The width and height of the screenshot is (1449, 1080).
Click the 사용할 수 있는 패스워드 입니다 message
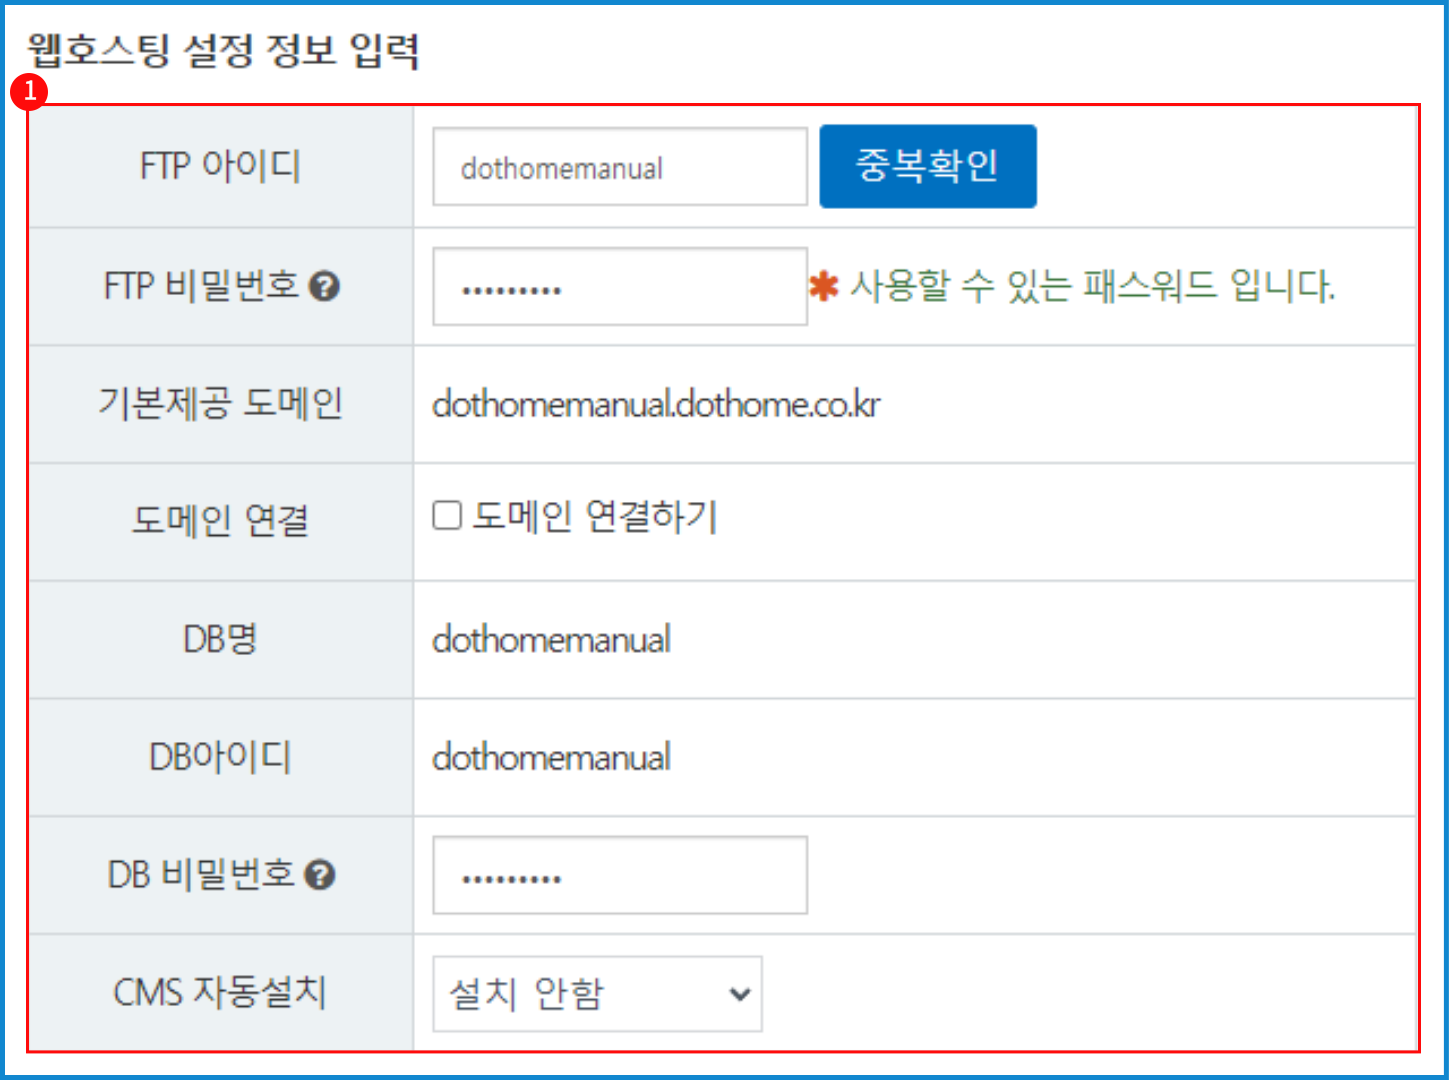(1092, 287)
